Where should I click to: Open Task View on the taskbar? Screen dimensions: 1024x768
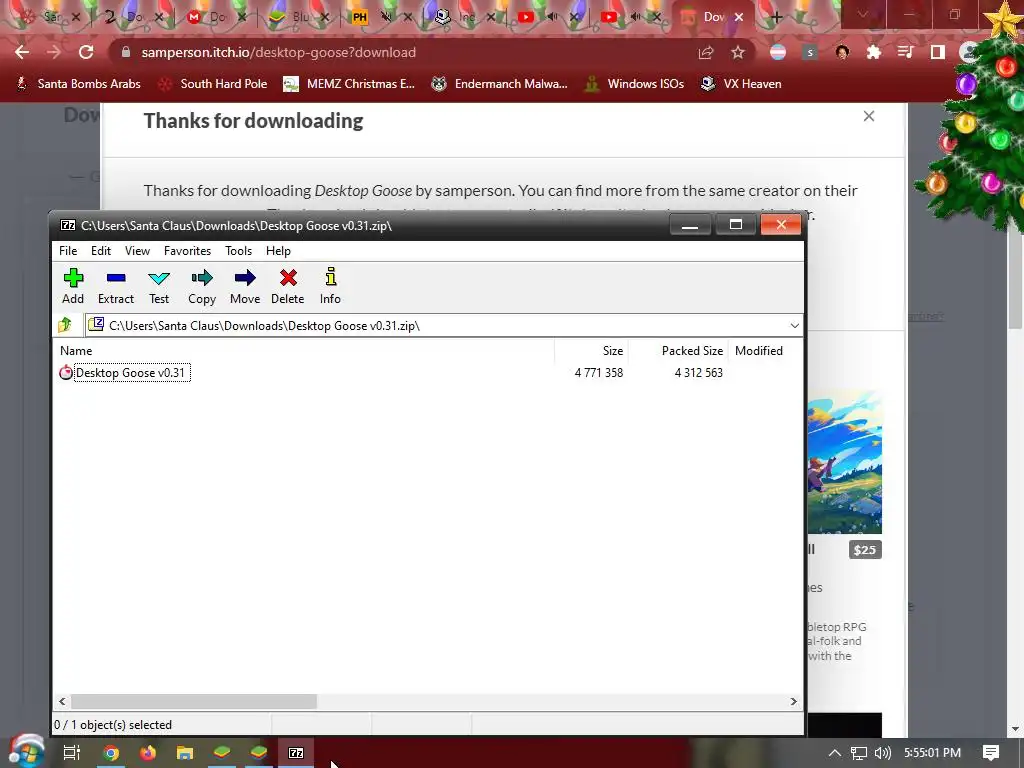72,752
